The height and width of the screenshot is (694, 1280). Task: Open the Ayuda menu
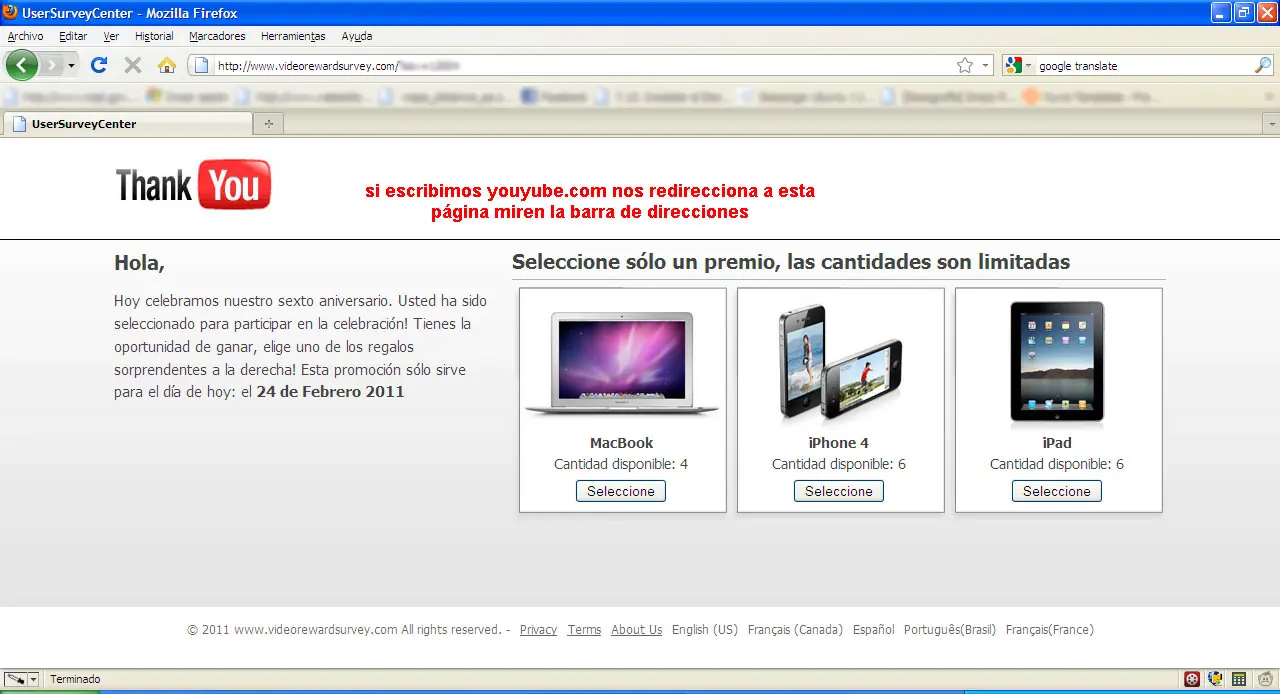click(357, 36)
